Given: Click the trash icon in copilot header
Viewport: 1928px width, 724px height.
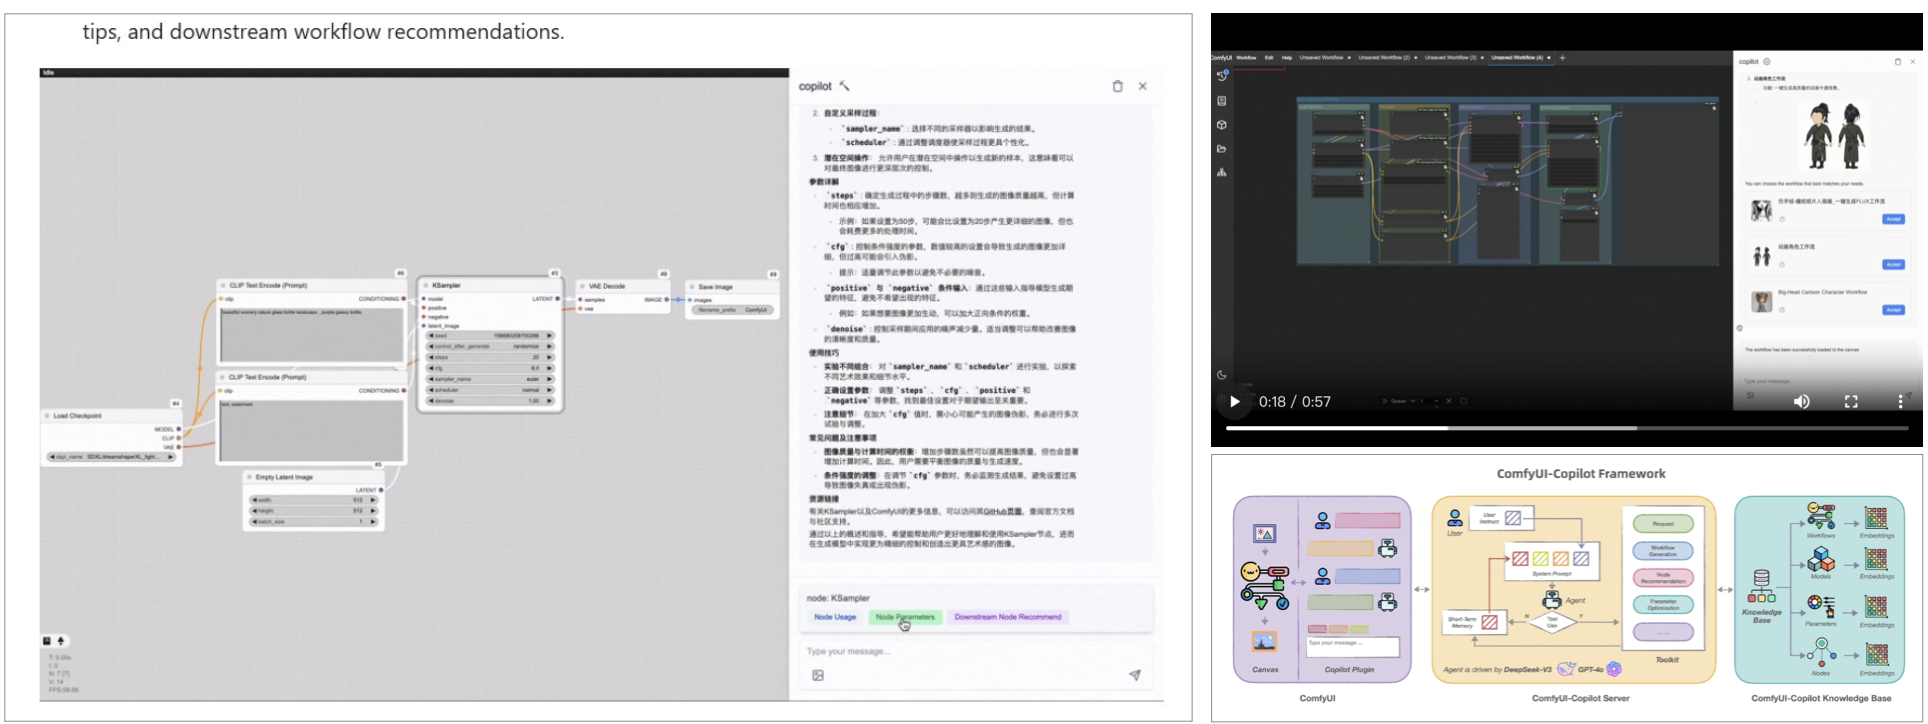Looking at the screenshot, I should [x=1117, y=86].
